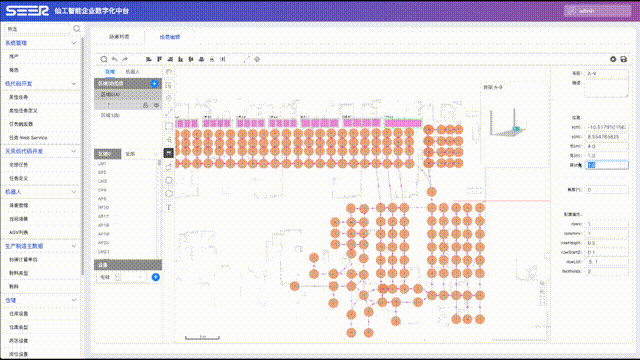This screenshot has width=640, height=360.
Task: Click the active dark highlighted shelf tool
Action: point(169,153)
